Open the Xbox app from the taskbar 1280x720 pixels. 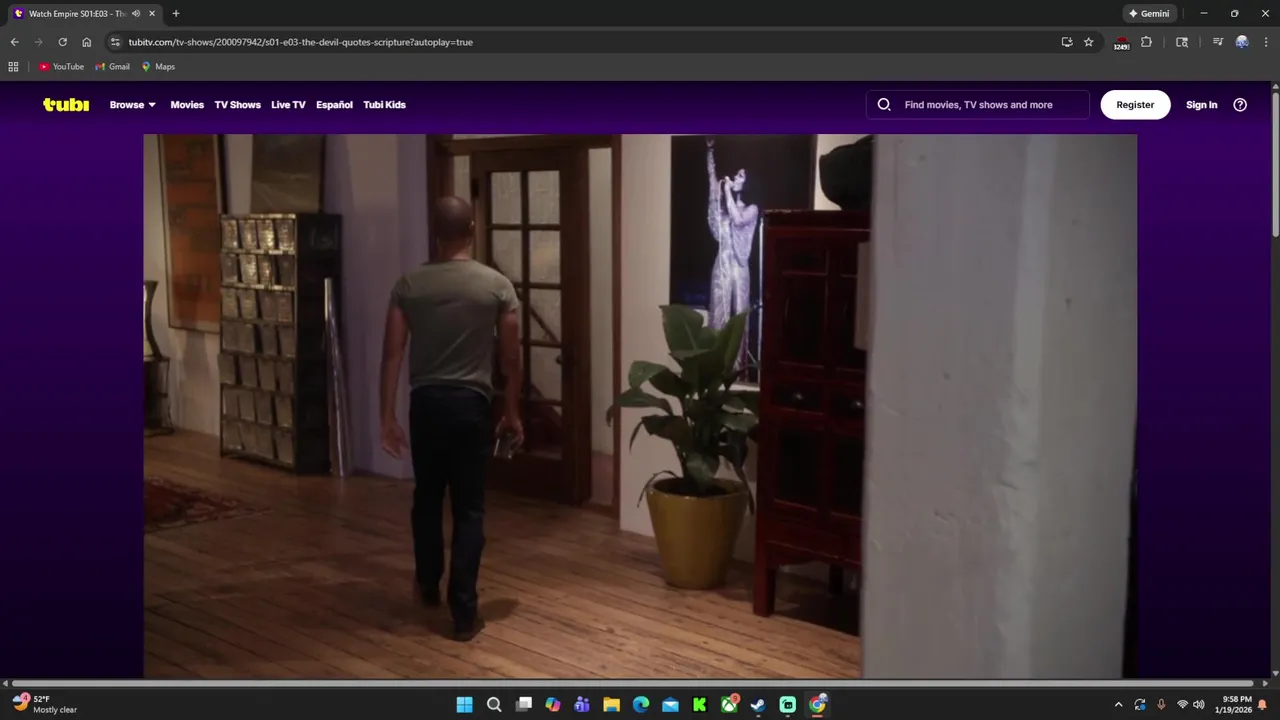click(x=729, y=705)
